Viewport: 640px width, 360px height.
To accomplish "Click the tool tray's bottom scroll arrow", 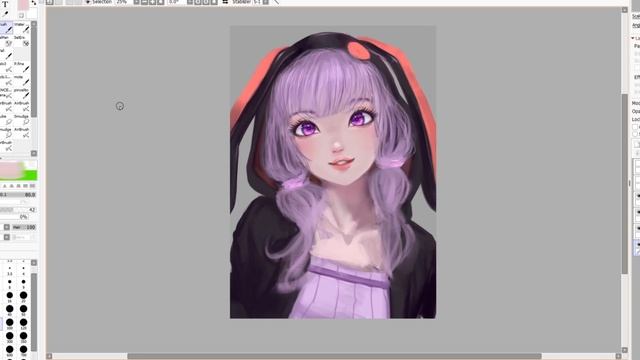I will tap(34, 153).
